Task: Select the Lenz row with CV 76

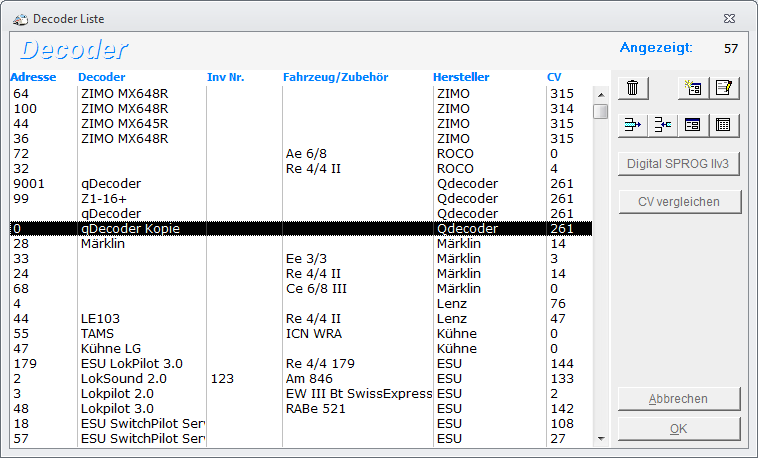Action: click(301, 304)
